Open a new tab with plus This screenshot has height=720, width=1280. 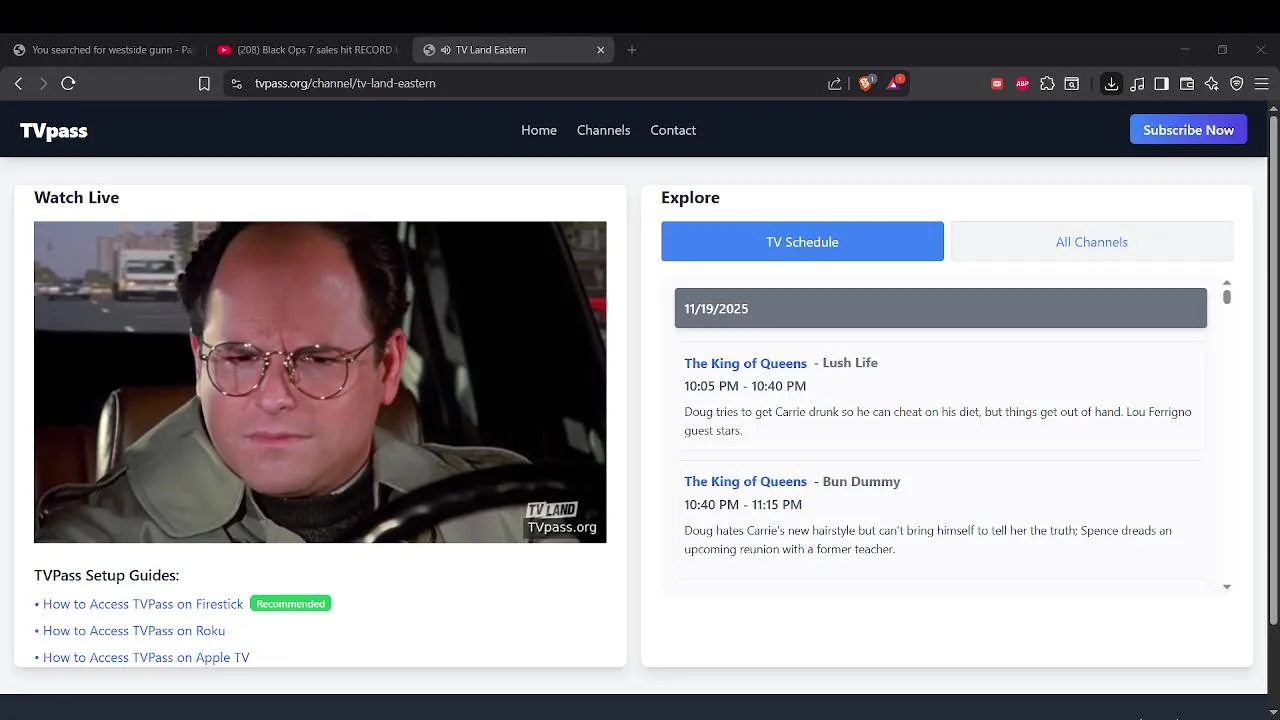coord(631,50)
